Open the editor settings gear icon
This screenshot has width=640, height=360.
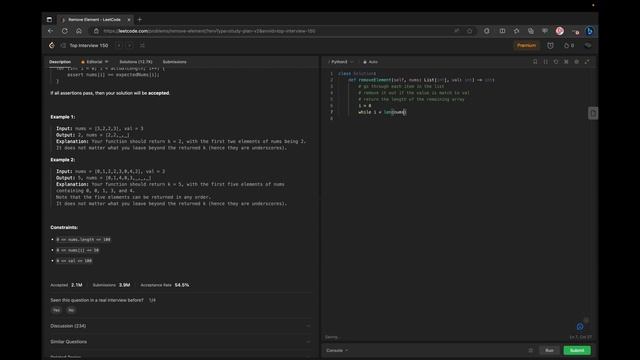(x=577, y=62)
